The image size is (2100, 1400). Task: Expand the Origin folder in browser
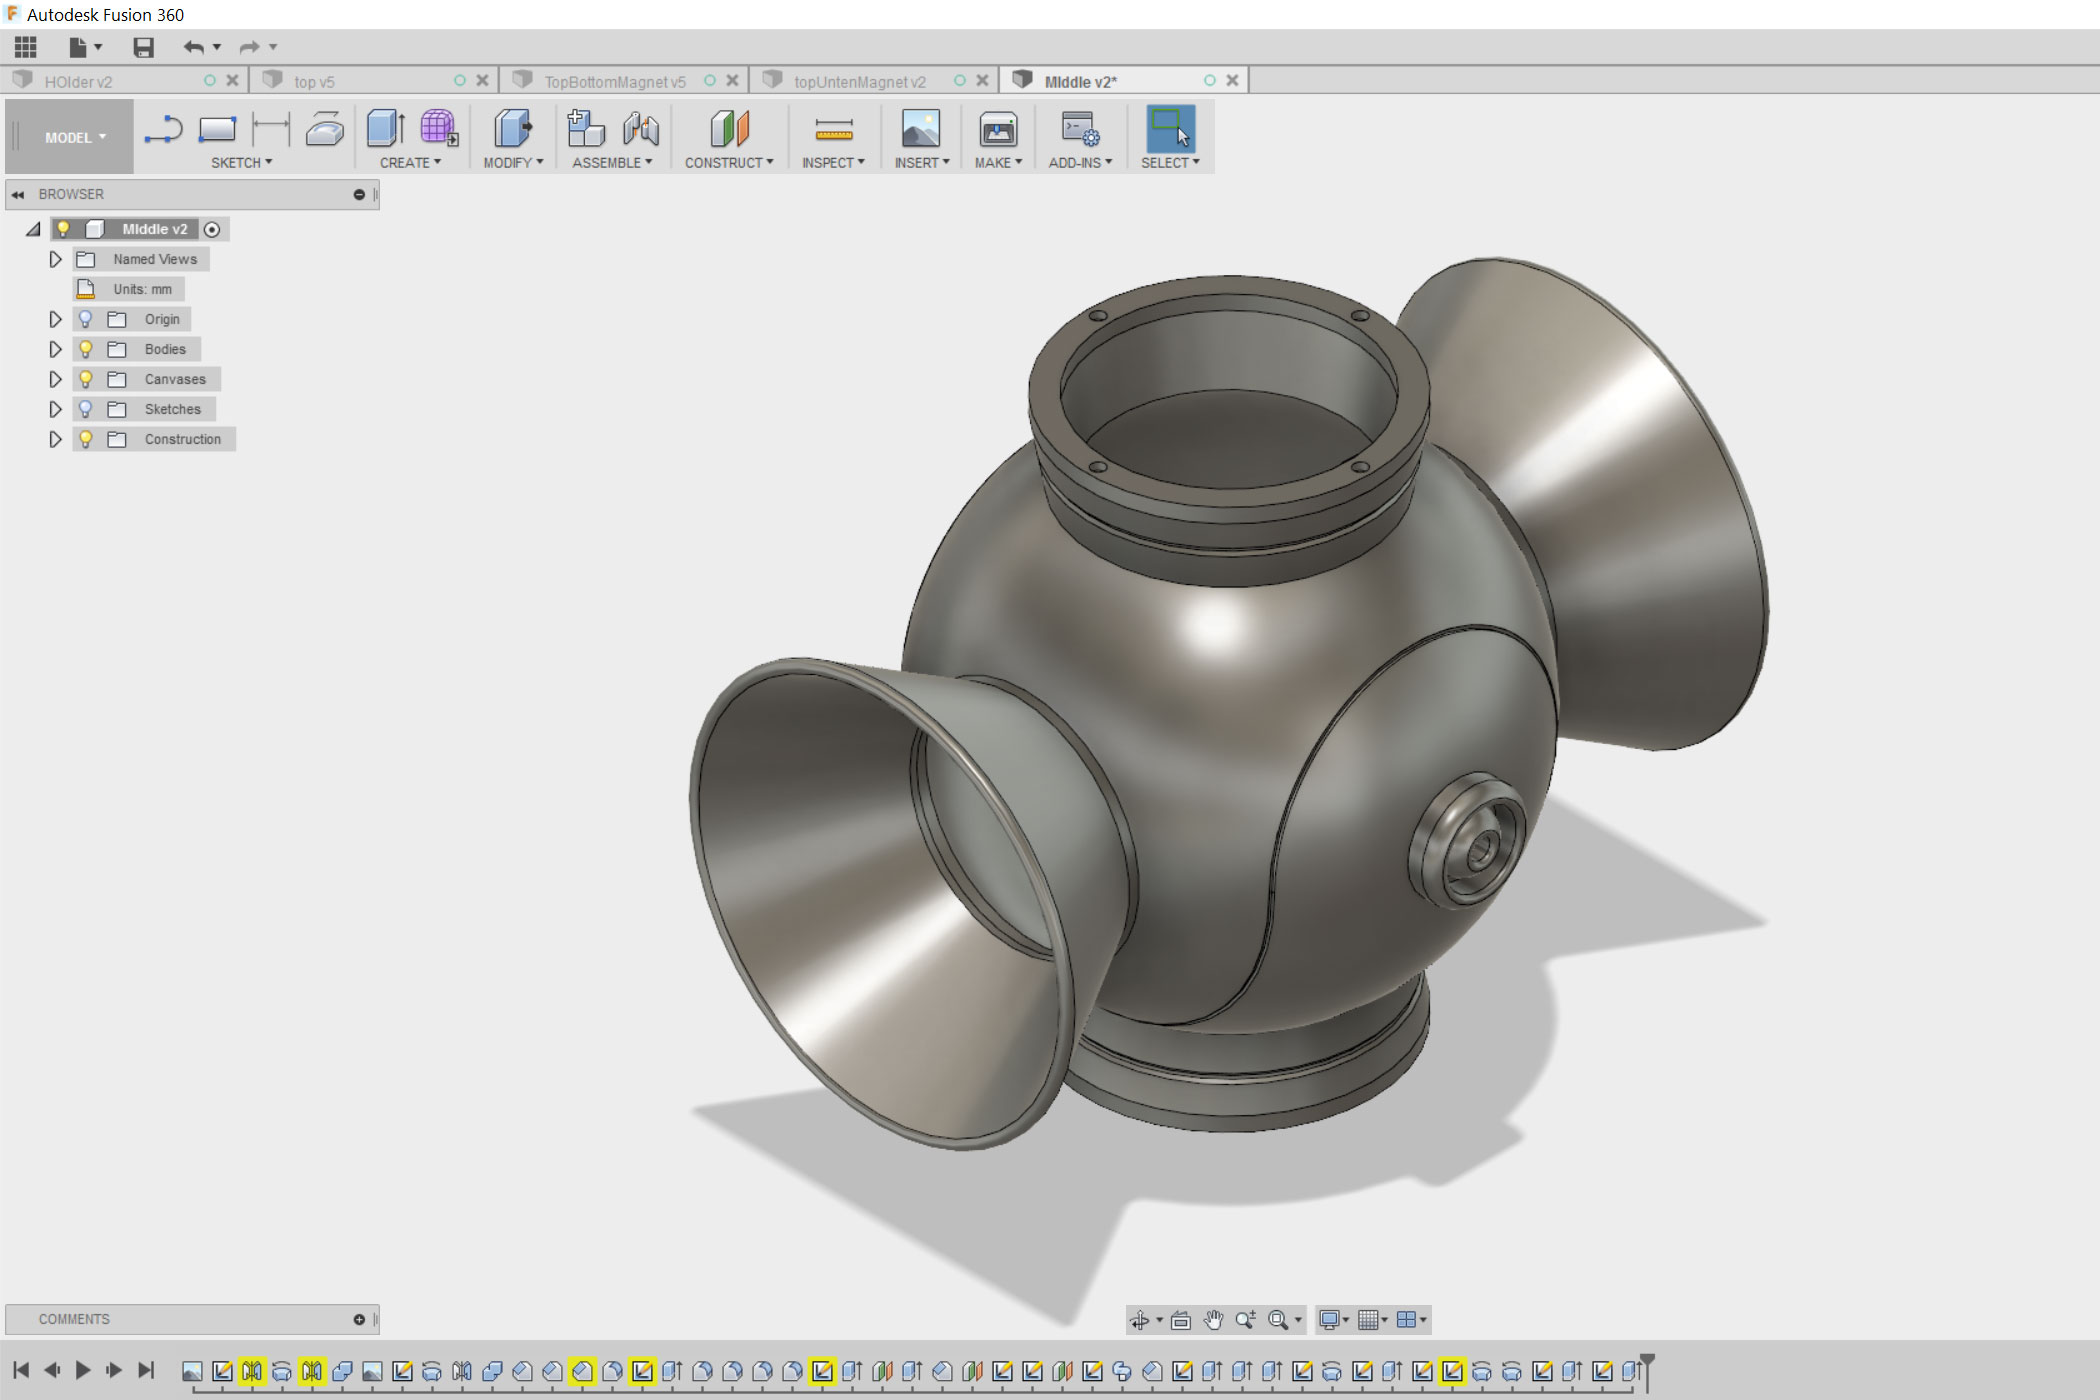(55, 319)
